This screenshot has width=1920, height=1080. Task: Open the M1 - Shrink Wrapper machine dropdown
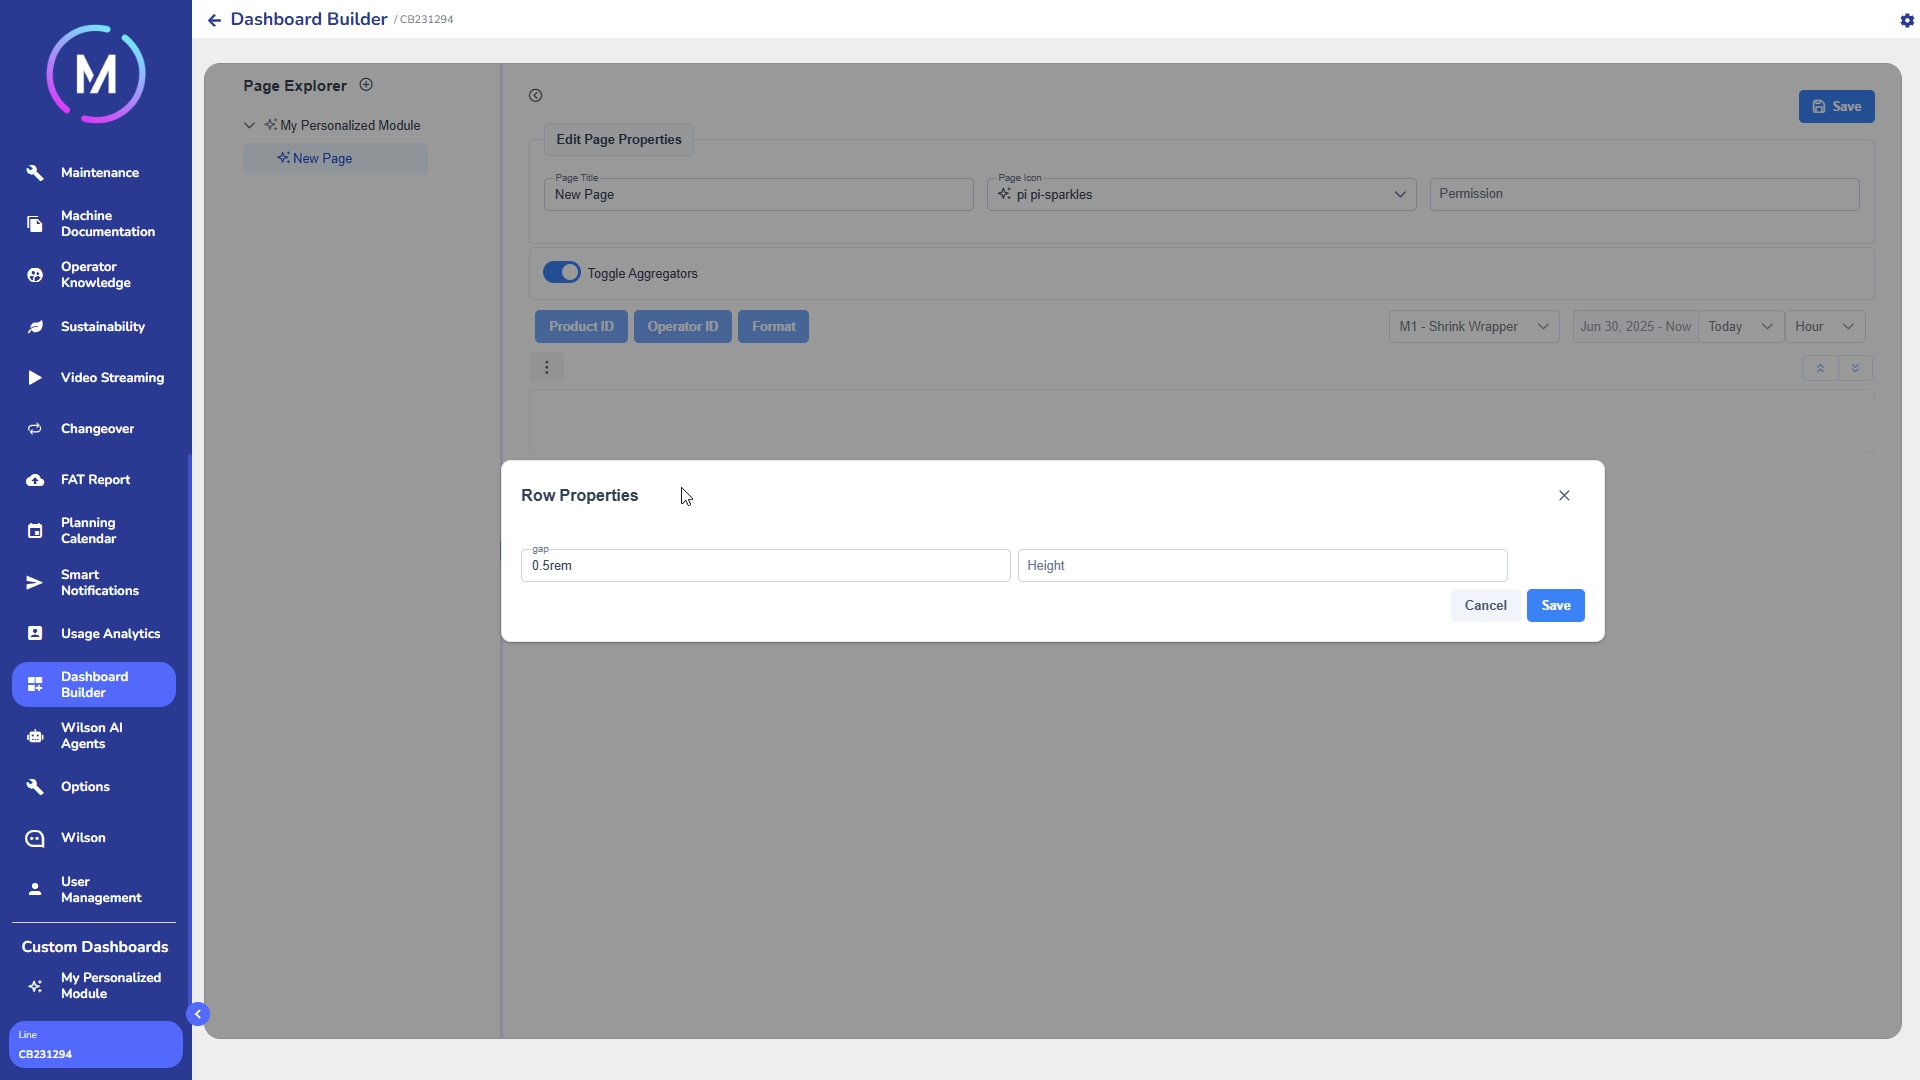(1473, 327)
